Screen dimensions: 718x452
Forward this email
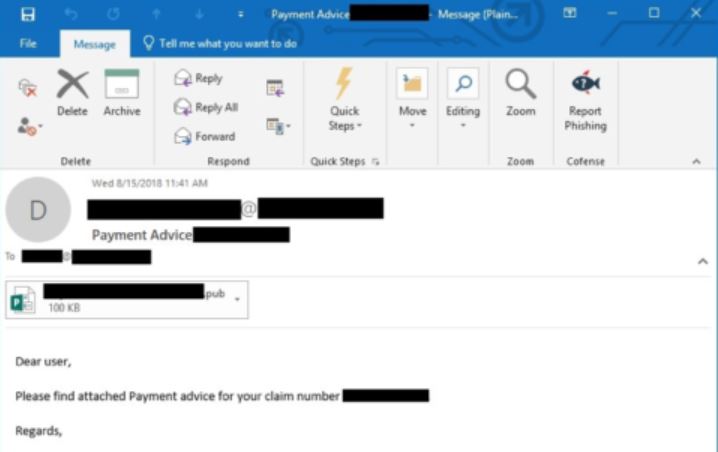(x=205, y=137)
